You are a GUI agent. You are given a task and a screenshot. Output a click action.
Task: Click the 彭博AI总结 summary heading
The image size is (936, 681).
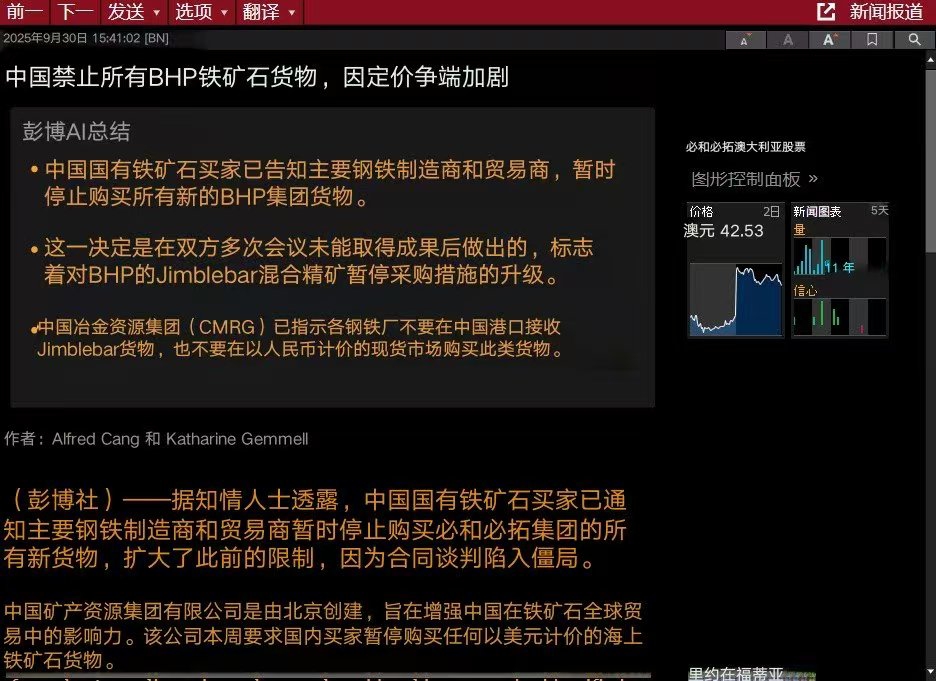pyautogui.click(x=76, y=132)
